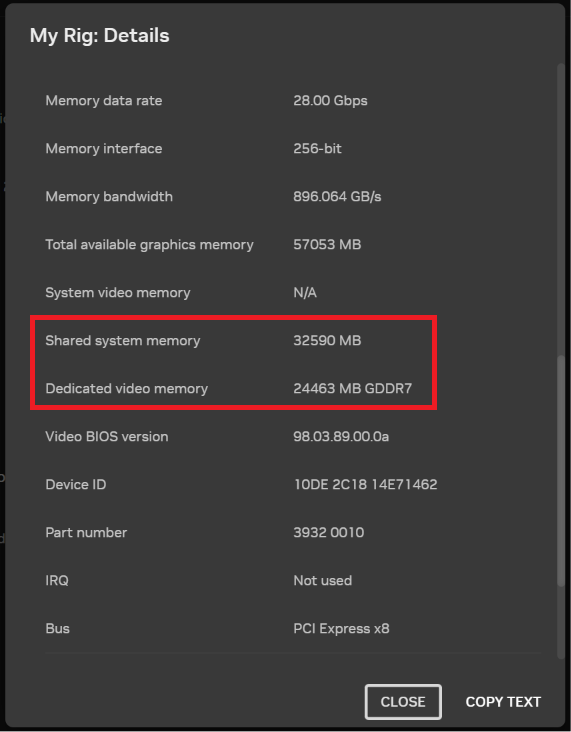Click the PCI Express x8 value
Viewport: 571px width, 732px height.
[x=341, y=629]
